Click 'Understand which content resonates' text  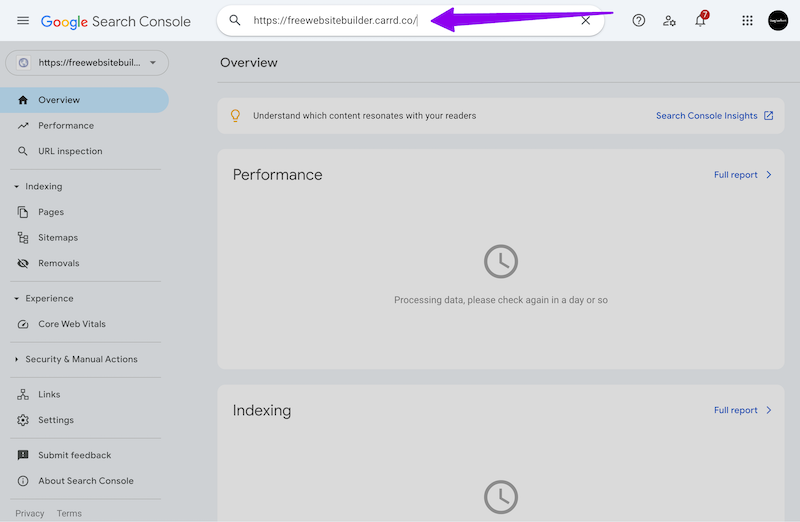[x=365, y=116]
